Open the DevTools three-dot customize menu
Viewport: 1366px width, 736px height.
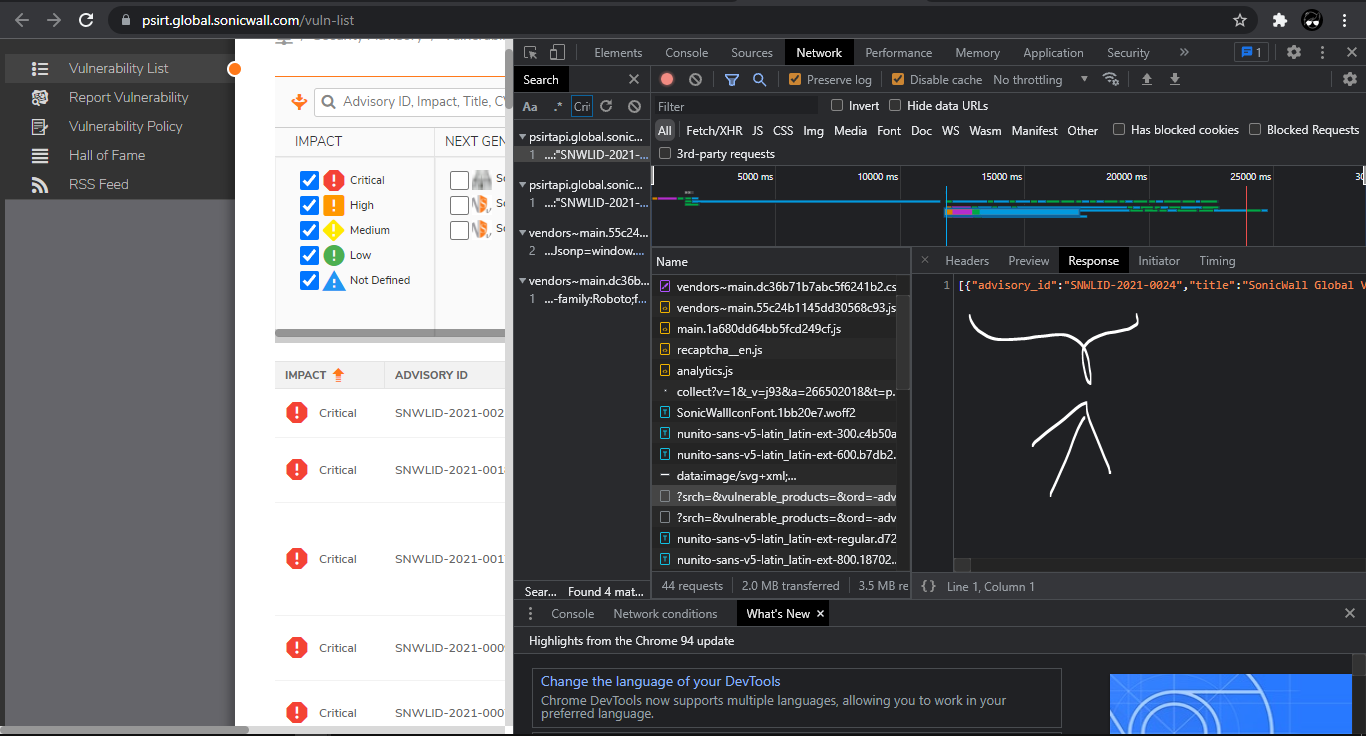click(1323, 52)
